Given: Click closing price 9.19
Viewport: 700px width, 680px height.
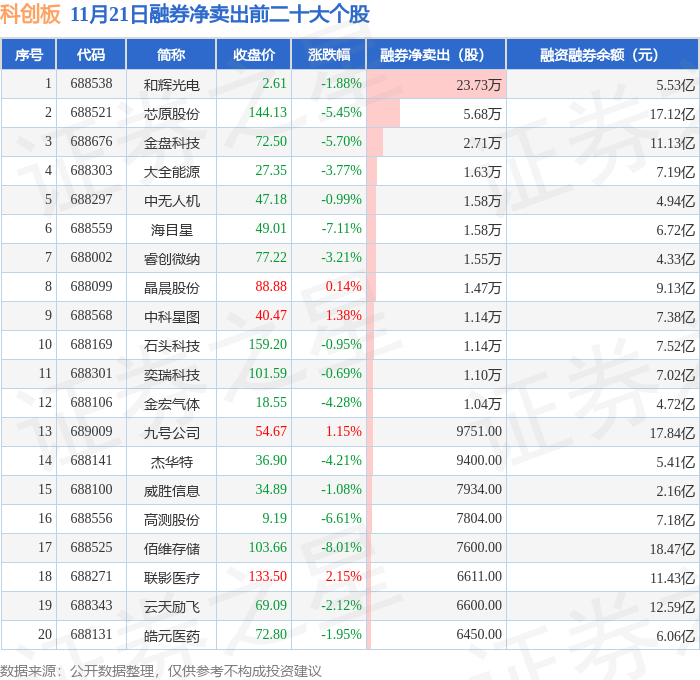Looking at the screenshot, I should [x=274, y=519].
